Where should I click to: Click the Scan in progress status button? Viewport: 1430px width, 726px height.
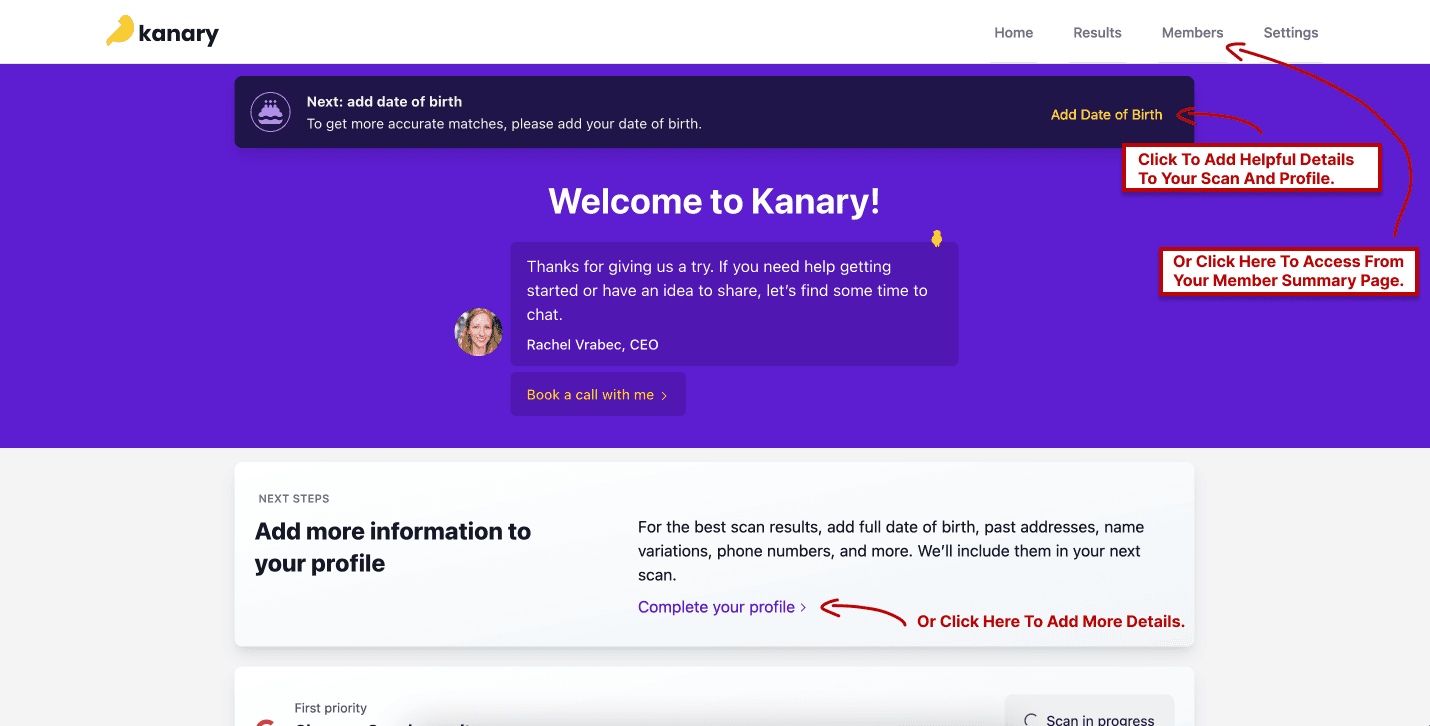pos(1089,712)
